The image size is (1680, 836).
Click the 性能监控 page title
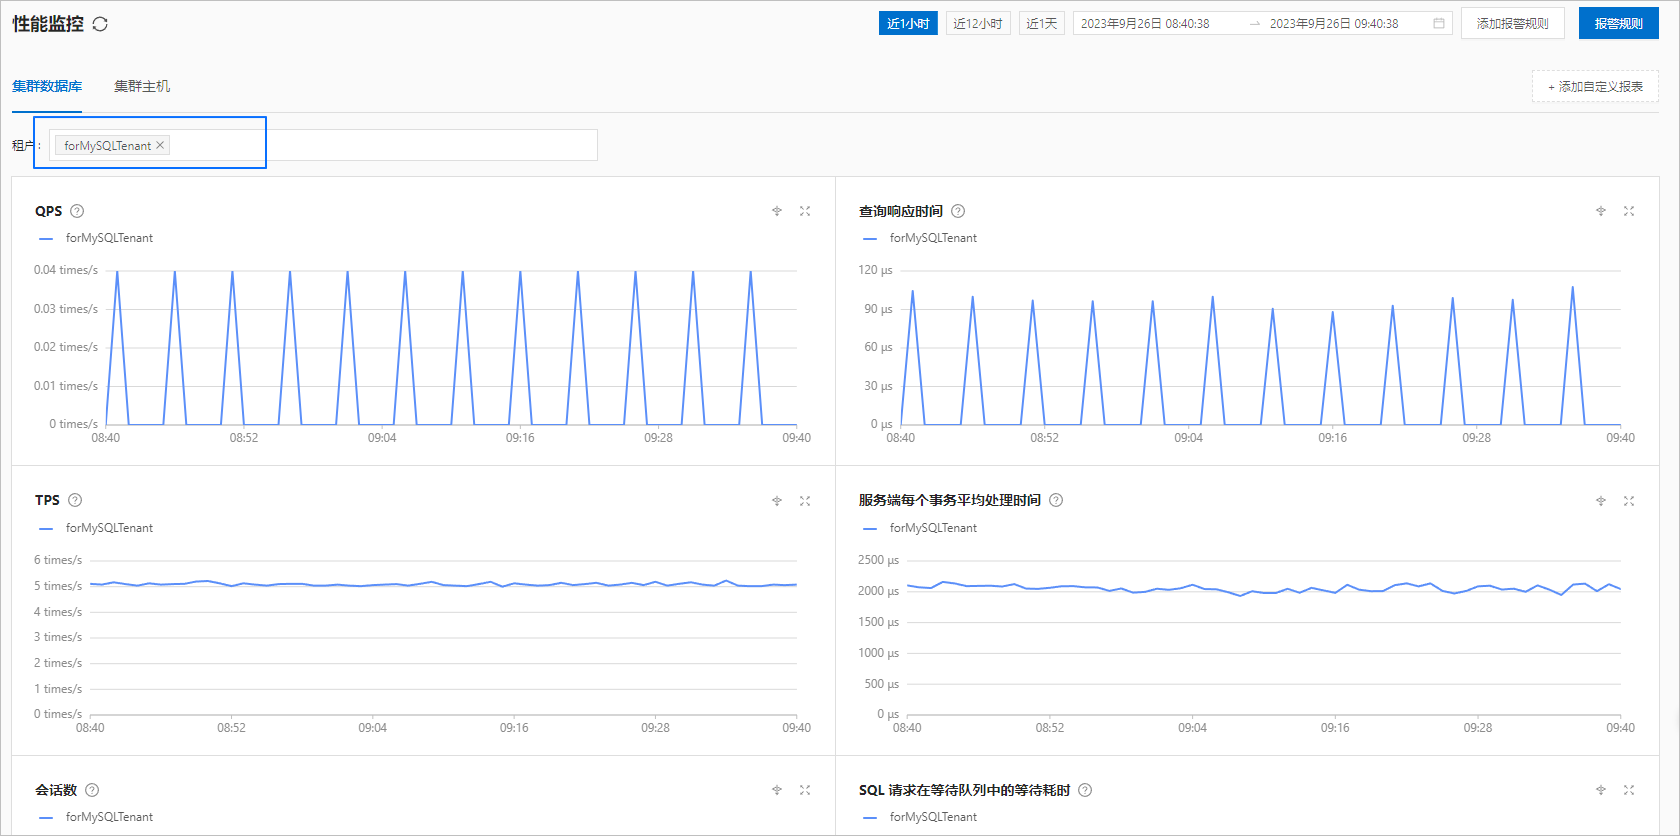point(48,23)
